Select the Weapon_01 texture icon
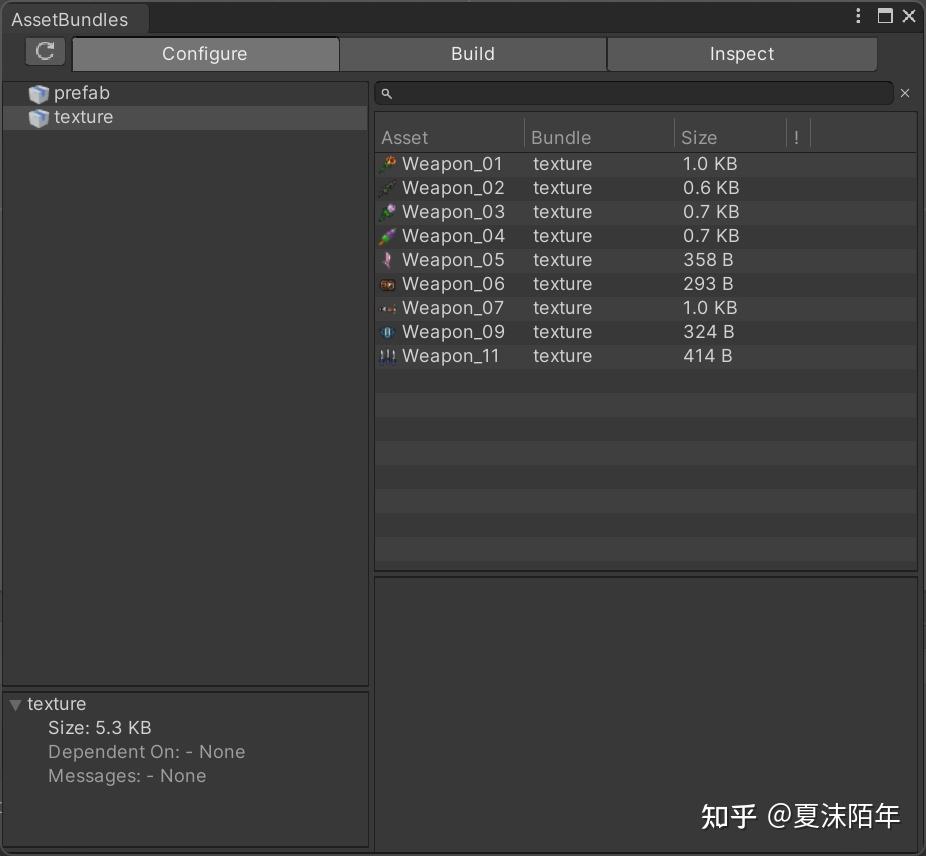 coord(386,163)
